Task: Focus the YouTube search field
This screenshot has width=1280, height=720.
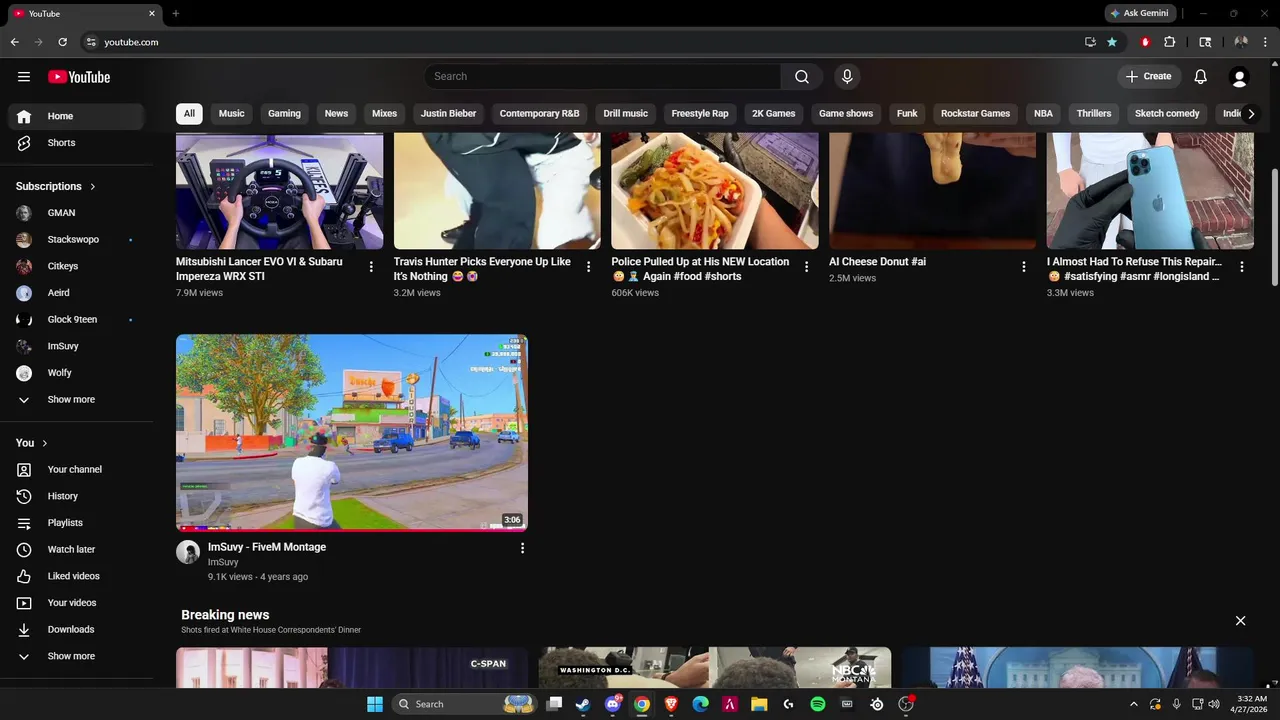Action: click(x=603, y=77)
